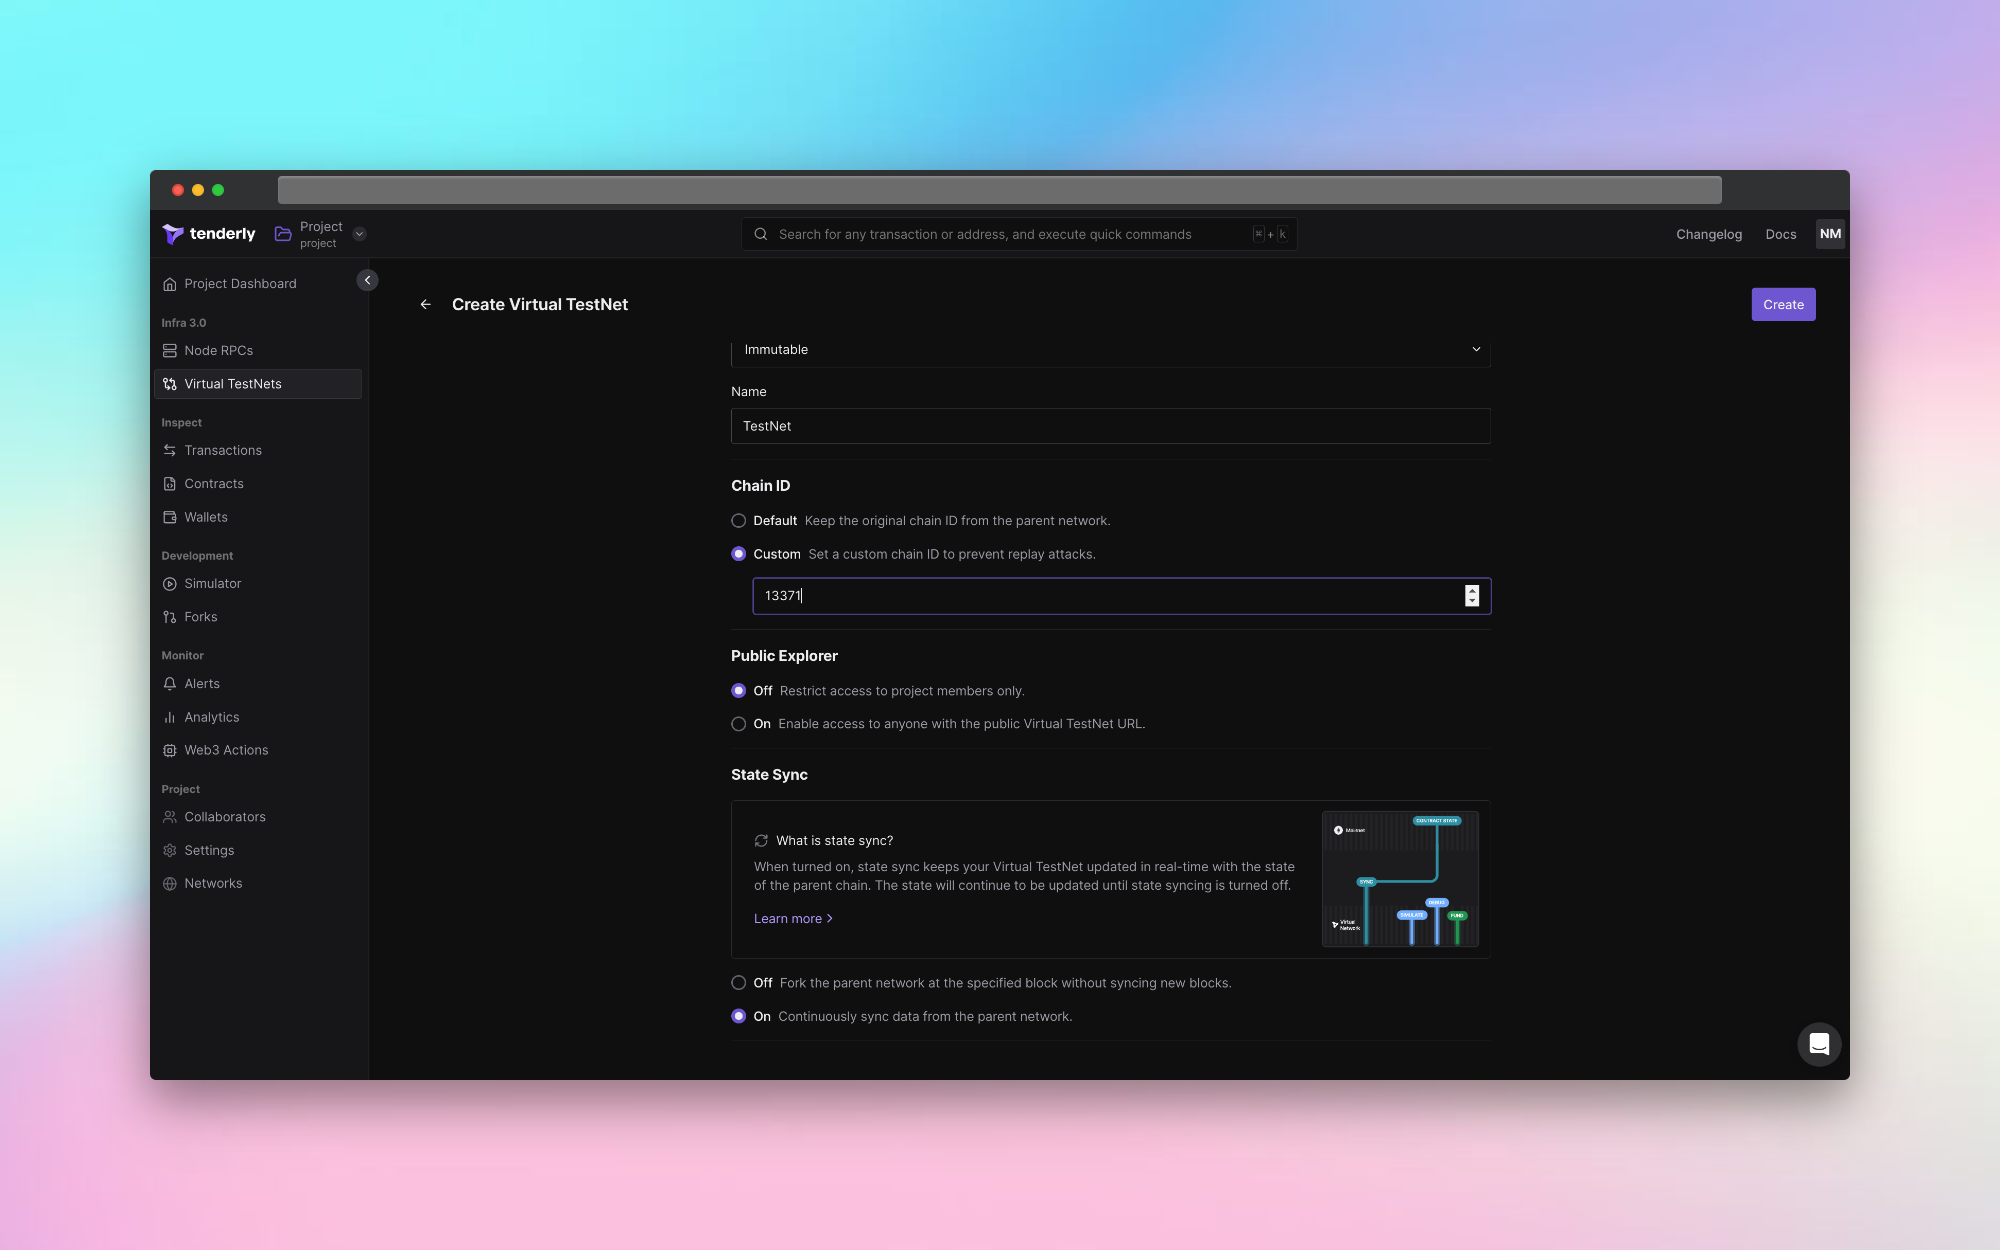Click the Simulator play icon in sidebar

[170, 584]
